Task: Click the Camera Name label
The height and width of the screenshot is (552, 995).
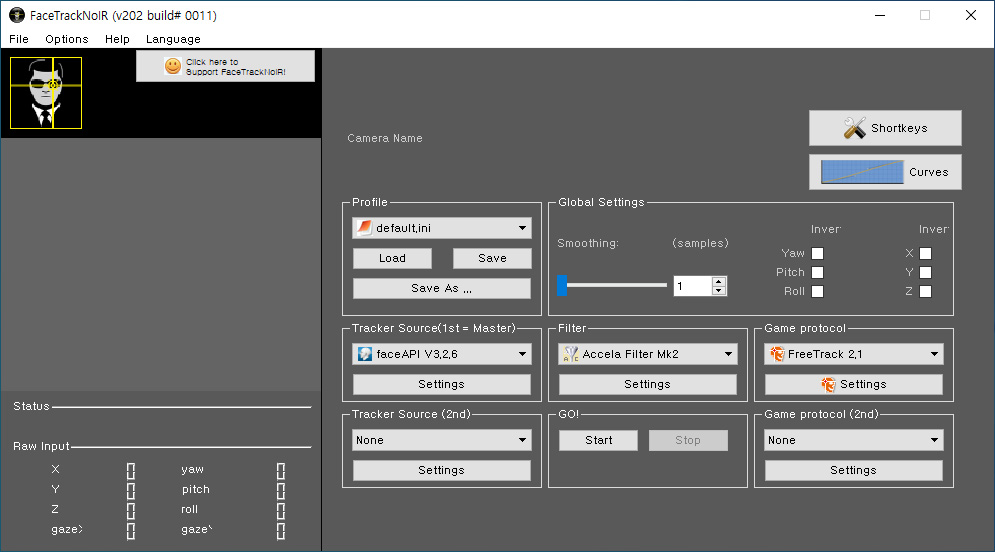Action: point(385,138)
